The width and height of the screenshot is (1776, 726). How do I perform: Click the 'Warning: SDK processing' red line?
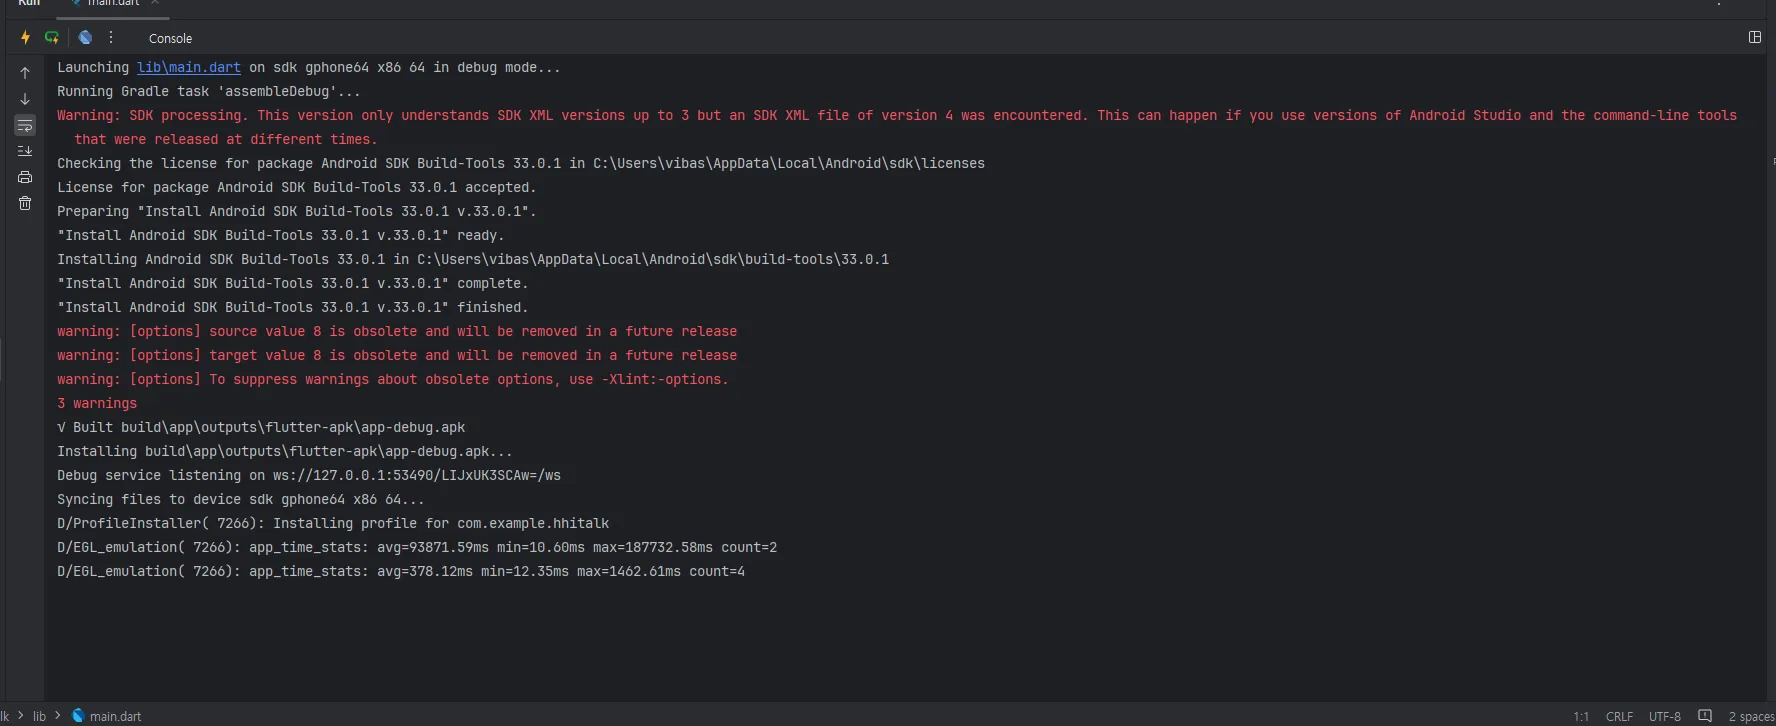pyautogui.click(x=897, y=115)
